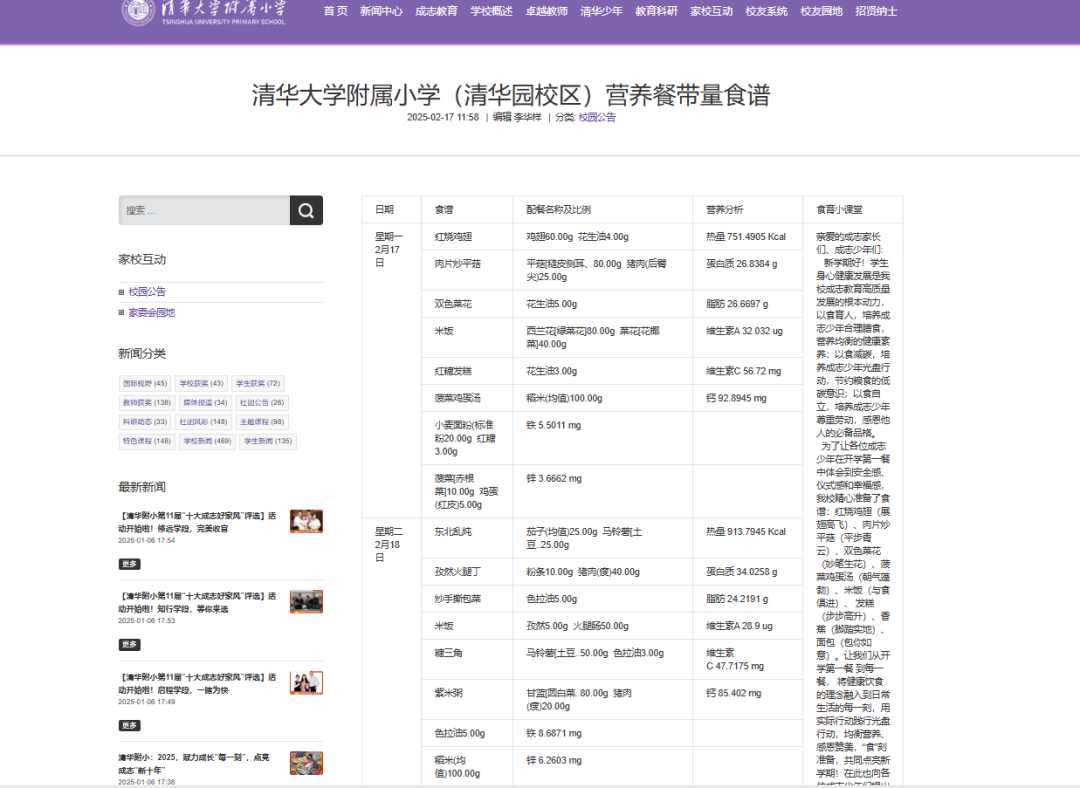Image resolution: width=1080 pixels, height=788 pixels.
Task: Click the 营养分析 column header
Action: pos(747,209)
